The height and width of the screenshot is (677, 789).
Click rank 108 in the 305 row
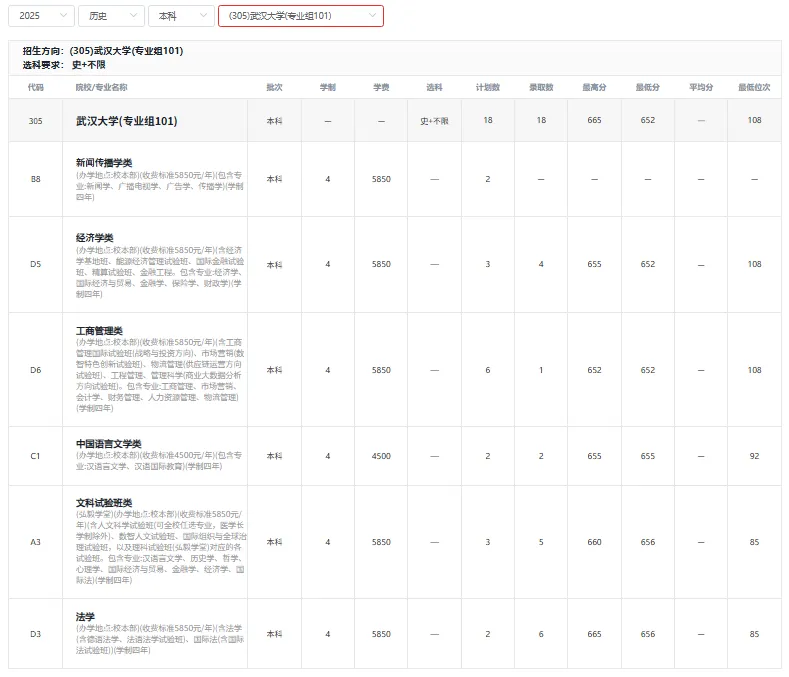point(754,120)
